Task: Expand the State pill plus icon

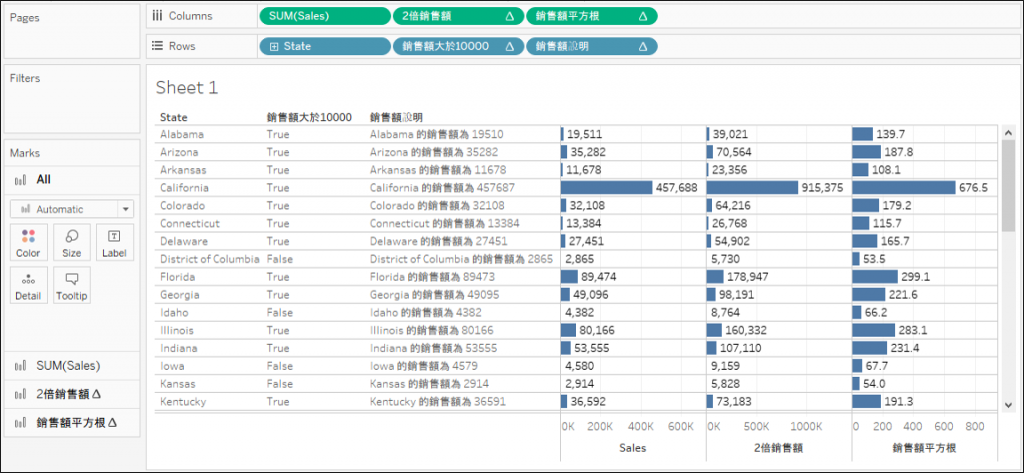Action: tap(274, 46)
